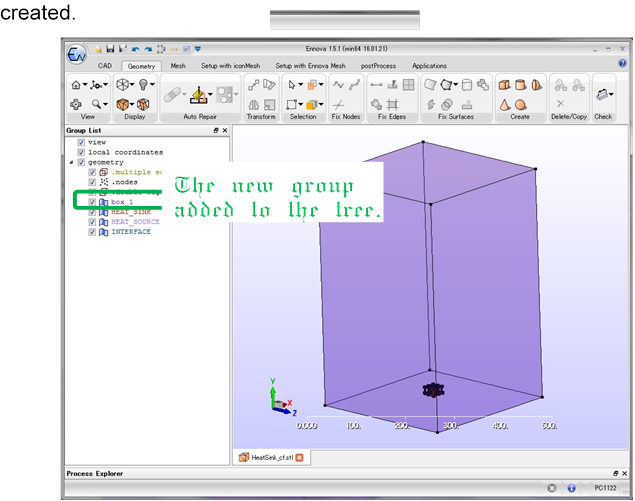Click the undo arrow in title bar
635x501 pixels.
[135, 49]
